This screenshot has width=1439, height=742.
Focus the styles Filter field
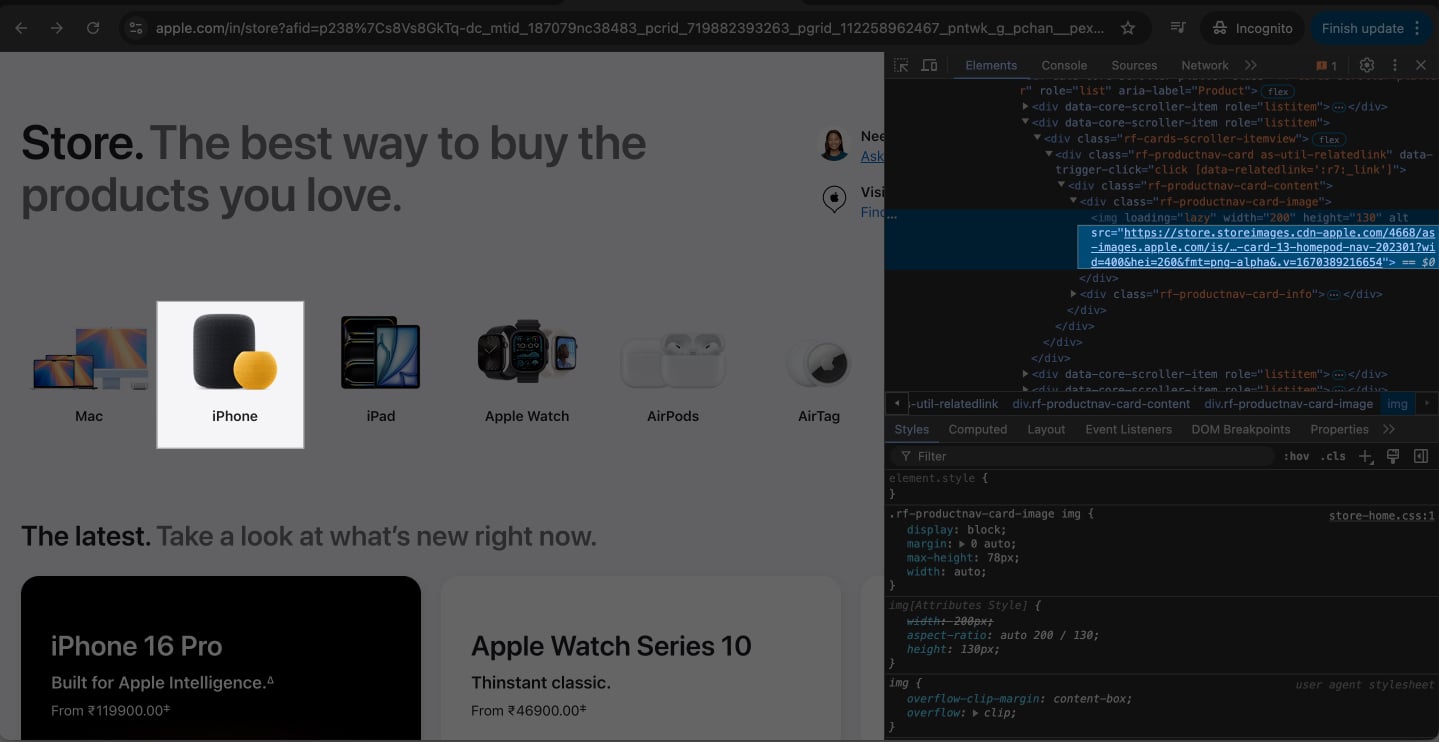[1084, 456]
